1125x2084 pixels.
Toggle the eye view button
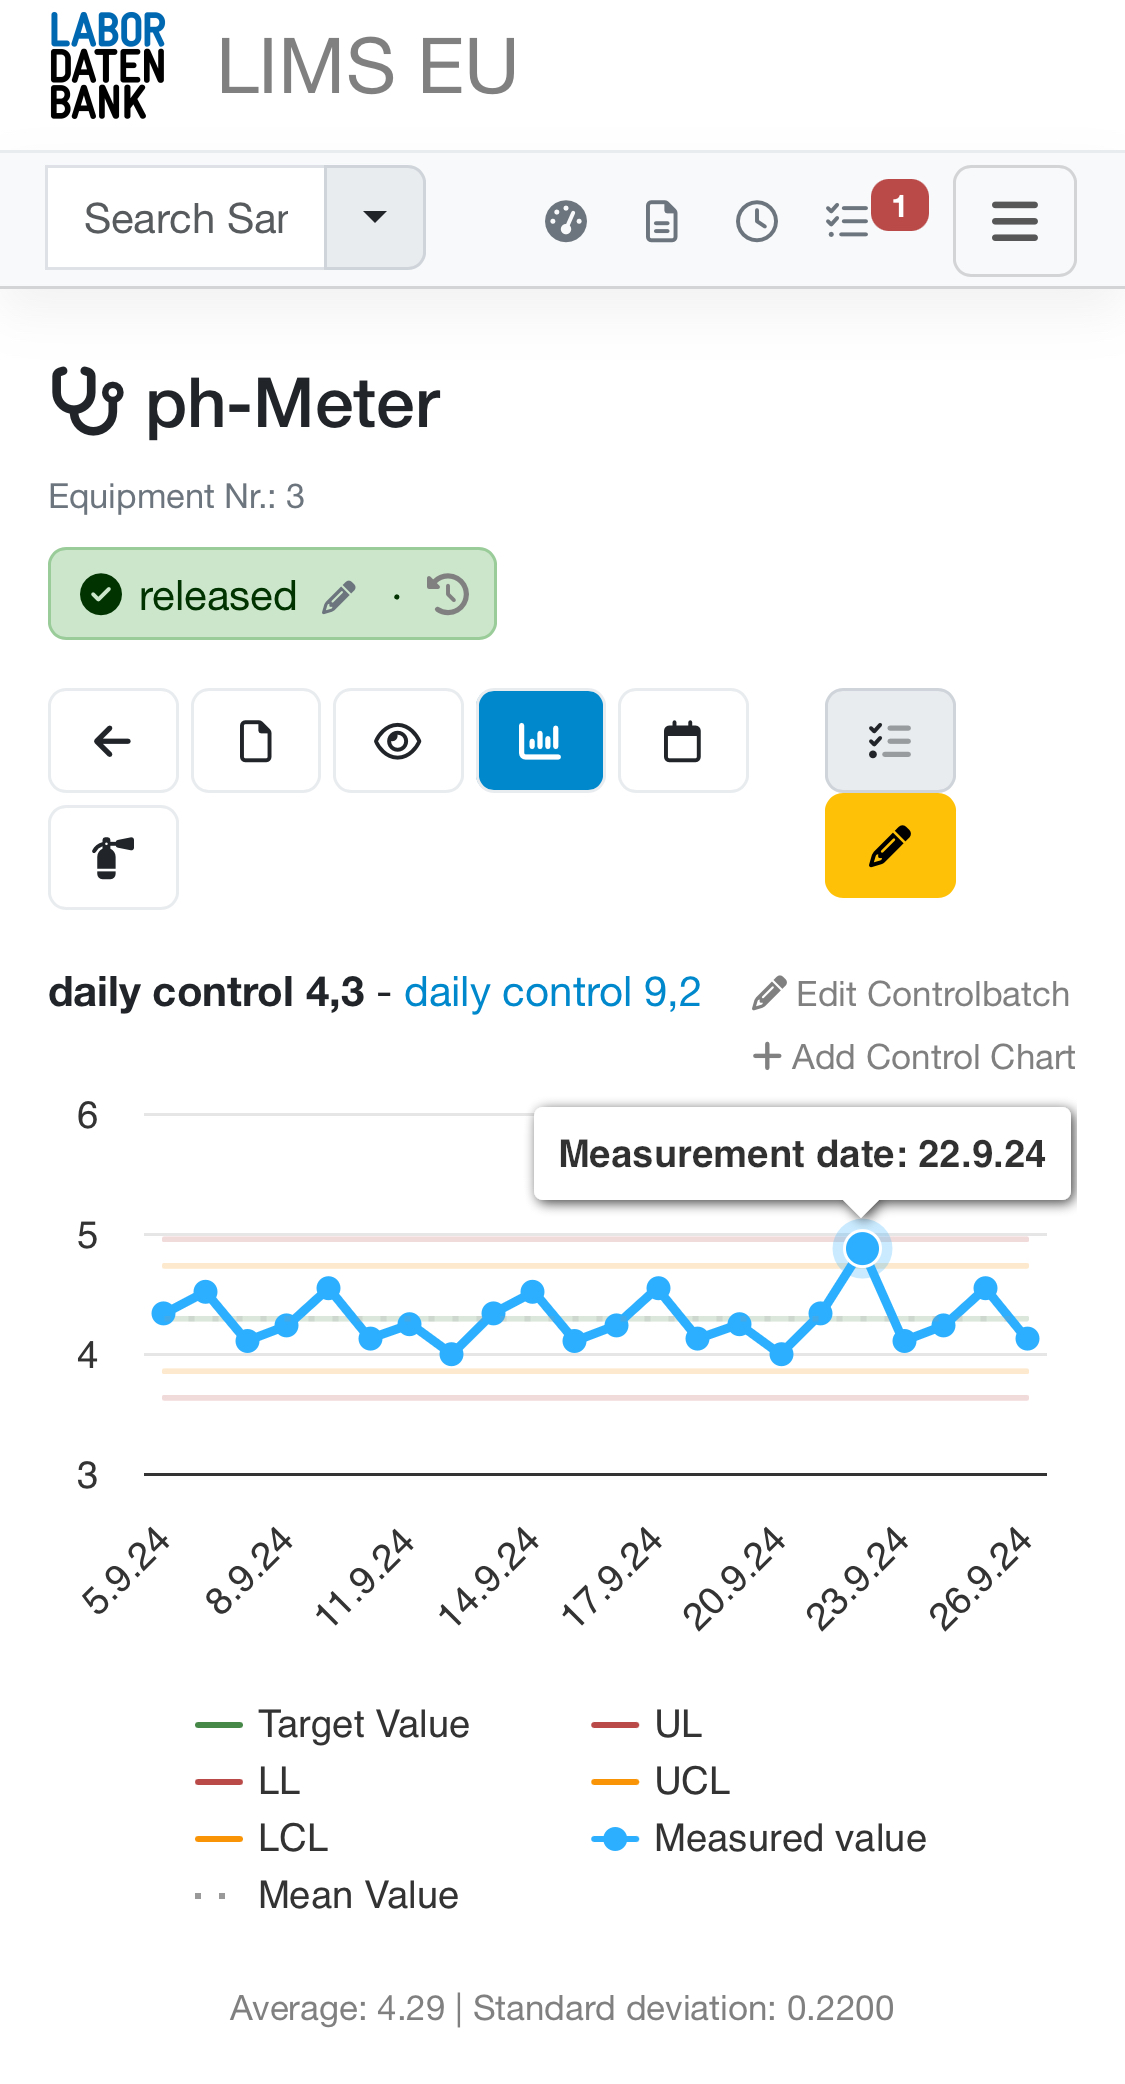point(398,741)
